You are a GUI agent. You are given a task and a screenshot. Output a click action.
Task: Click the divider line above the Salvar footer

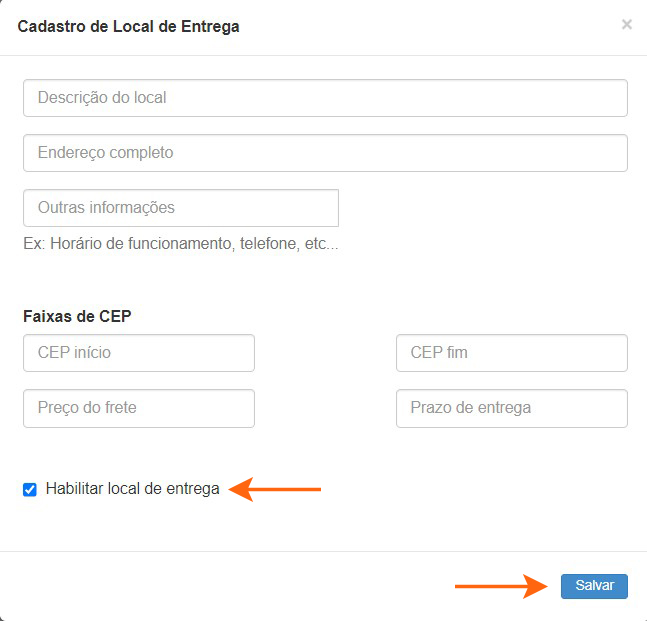click(x=323, y=551)
